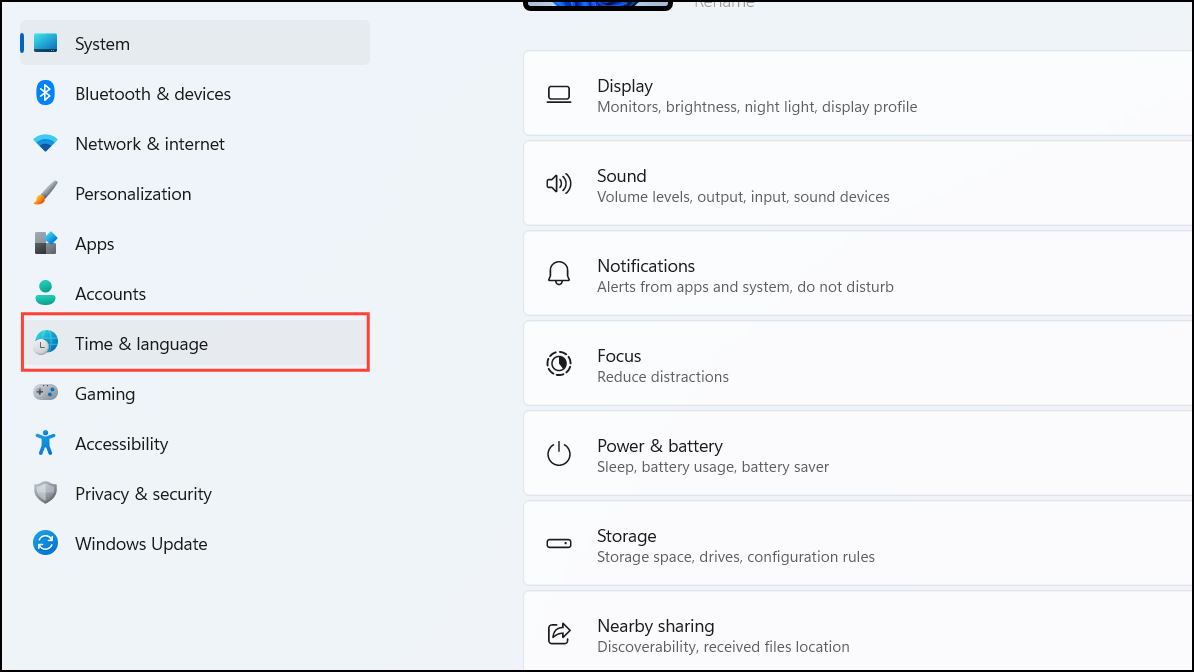Screen dimensions: 1194x672
Task: Click the Power & battery icon
Action: coord(560,453)
